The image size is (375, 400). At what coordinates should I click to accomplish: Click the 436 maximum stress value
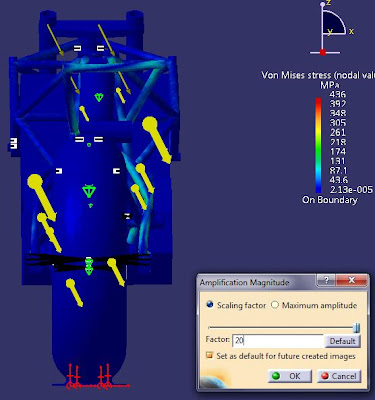[337, 95]
